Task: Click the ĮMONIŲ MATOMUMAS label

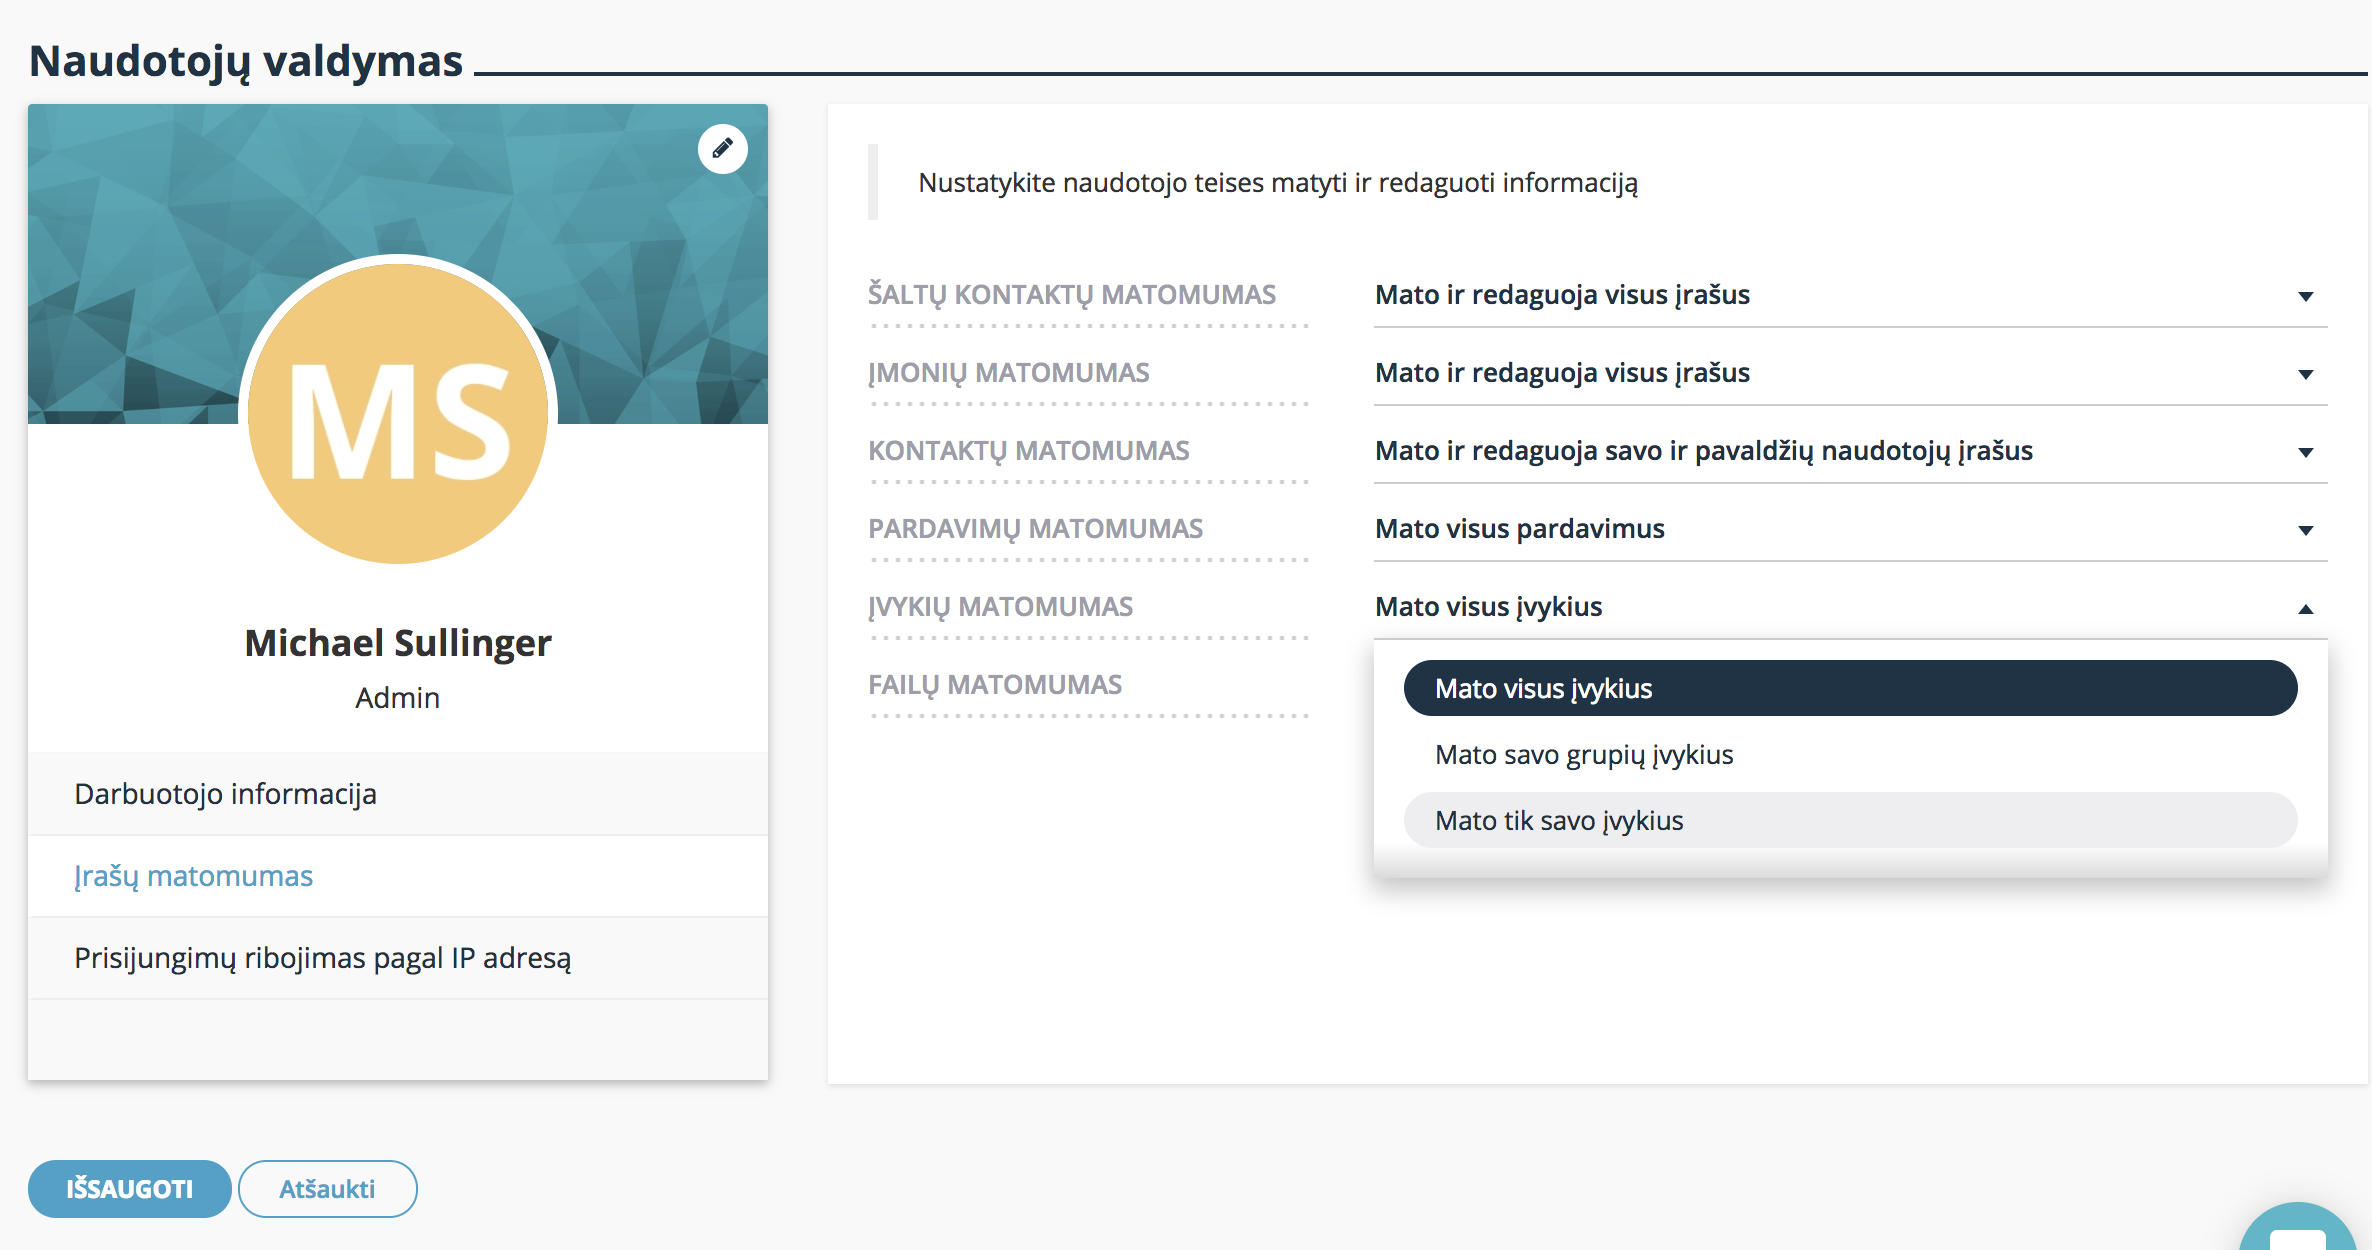Action: pos(1009,373)
